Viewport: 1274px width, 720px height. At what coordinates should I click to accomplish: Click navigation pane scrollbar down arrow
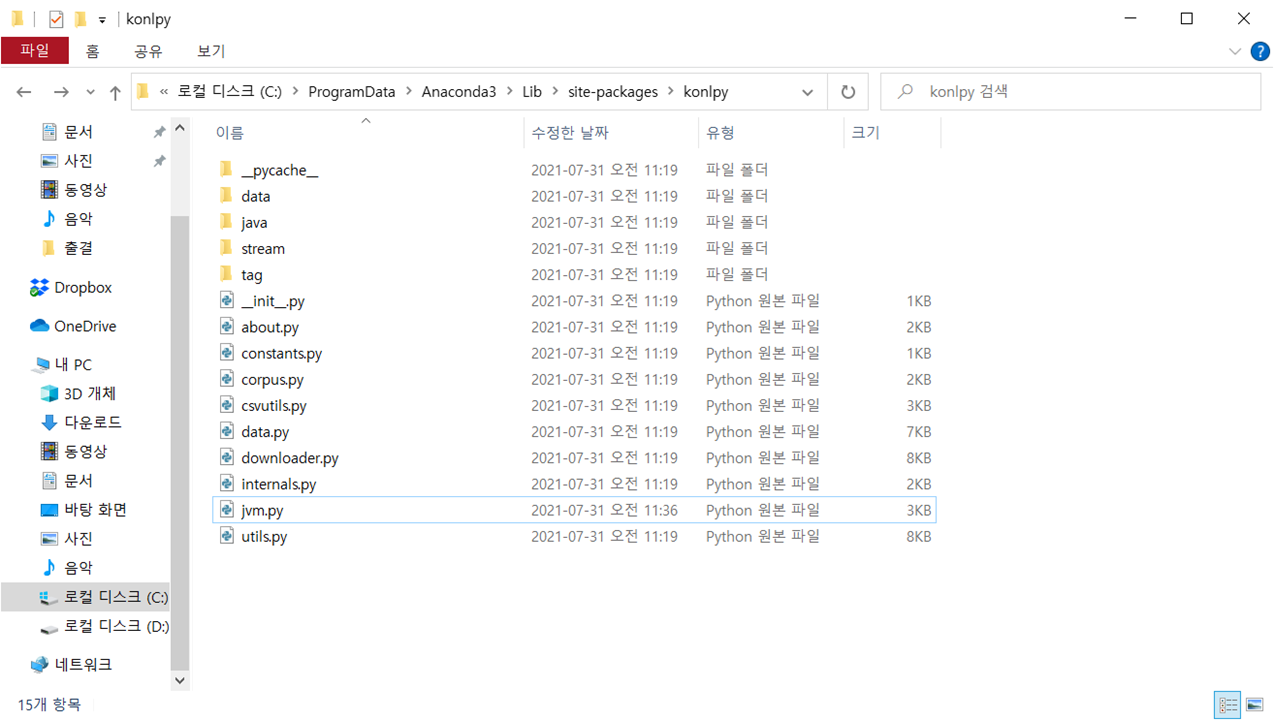click(x=180, y=679)
